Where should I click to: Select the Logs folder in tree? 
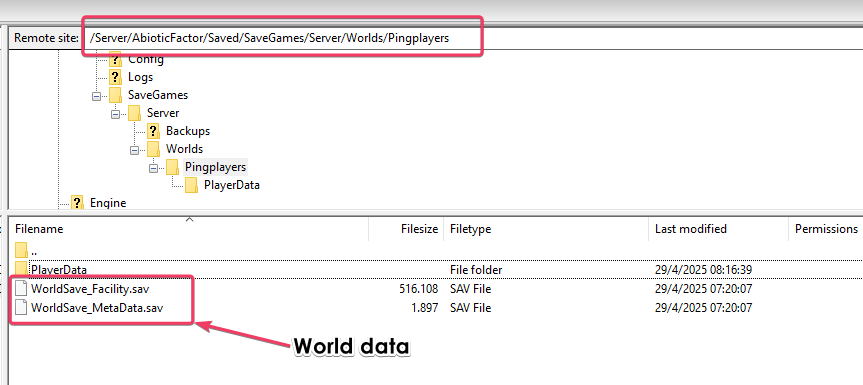(140, 77)
